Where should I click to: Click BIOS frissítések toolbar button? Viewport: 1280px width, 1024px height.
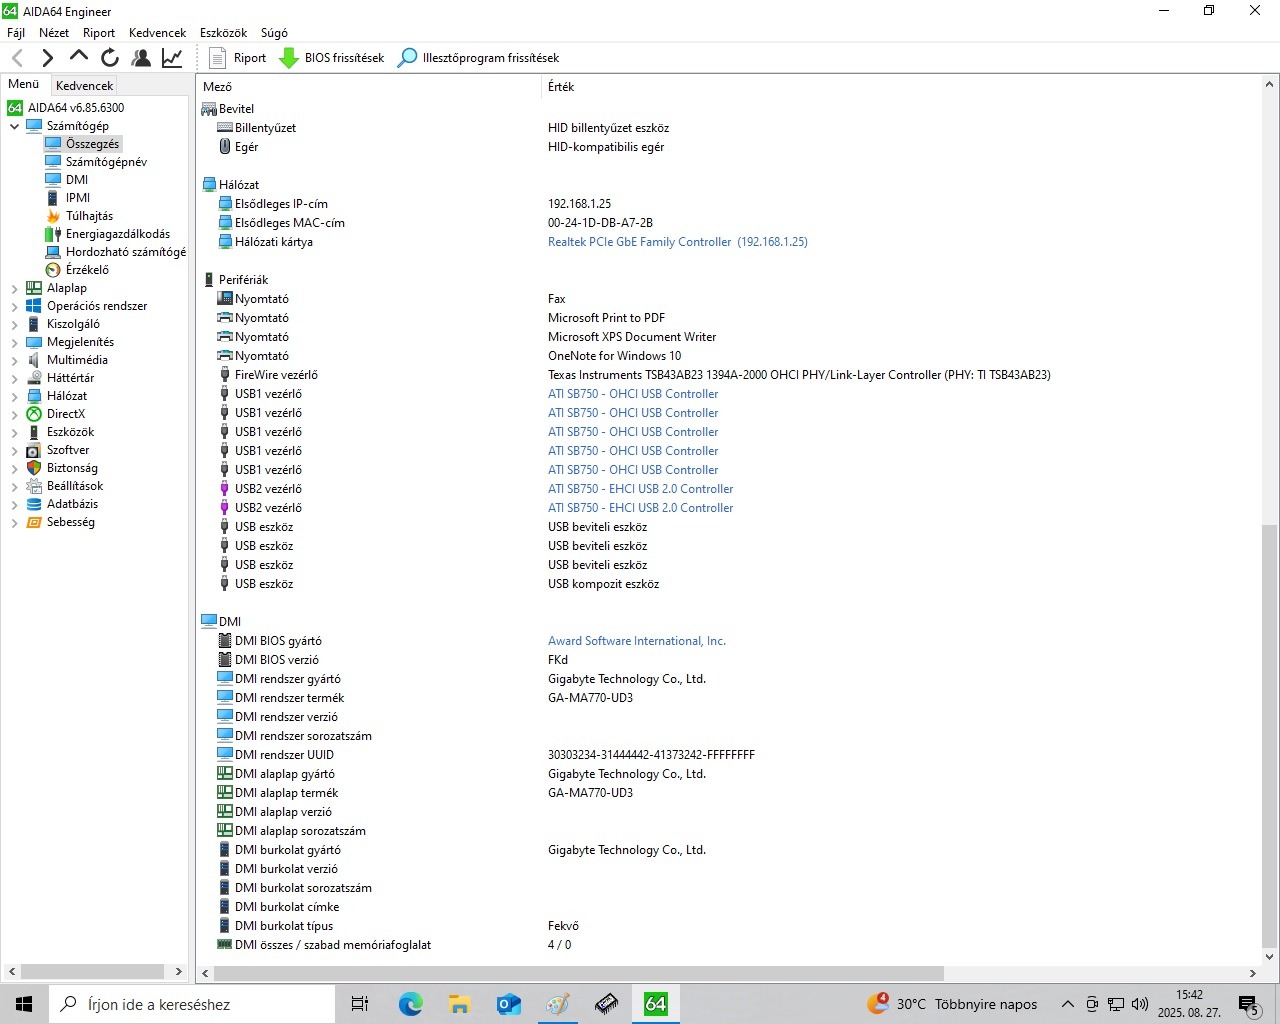pos(331,58)
